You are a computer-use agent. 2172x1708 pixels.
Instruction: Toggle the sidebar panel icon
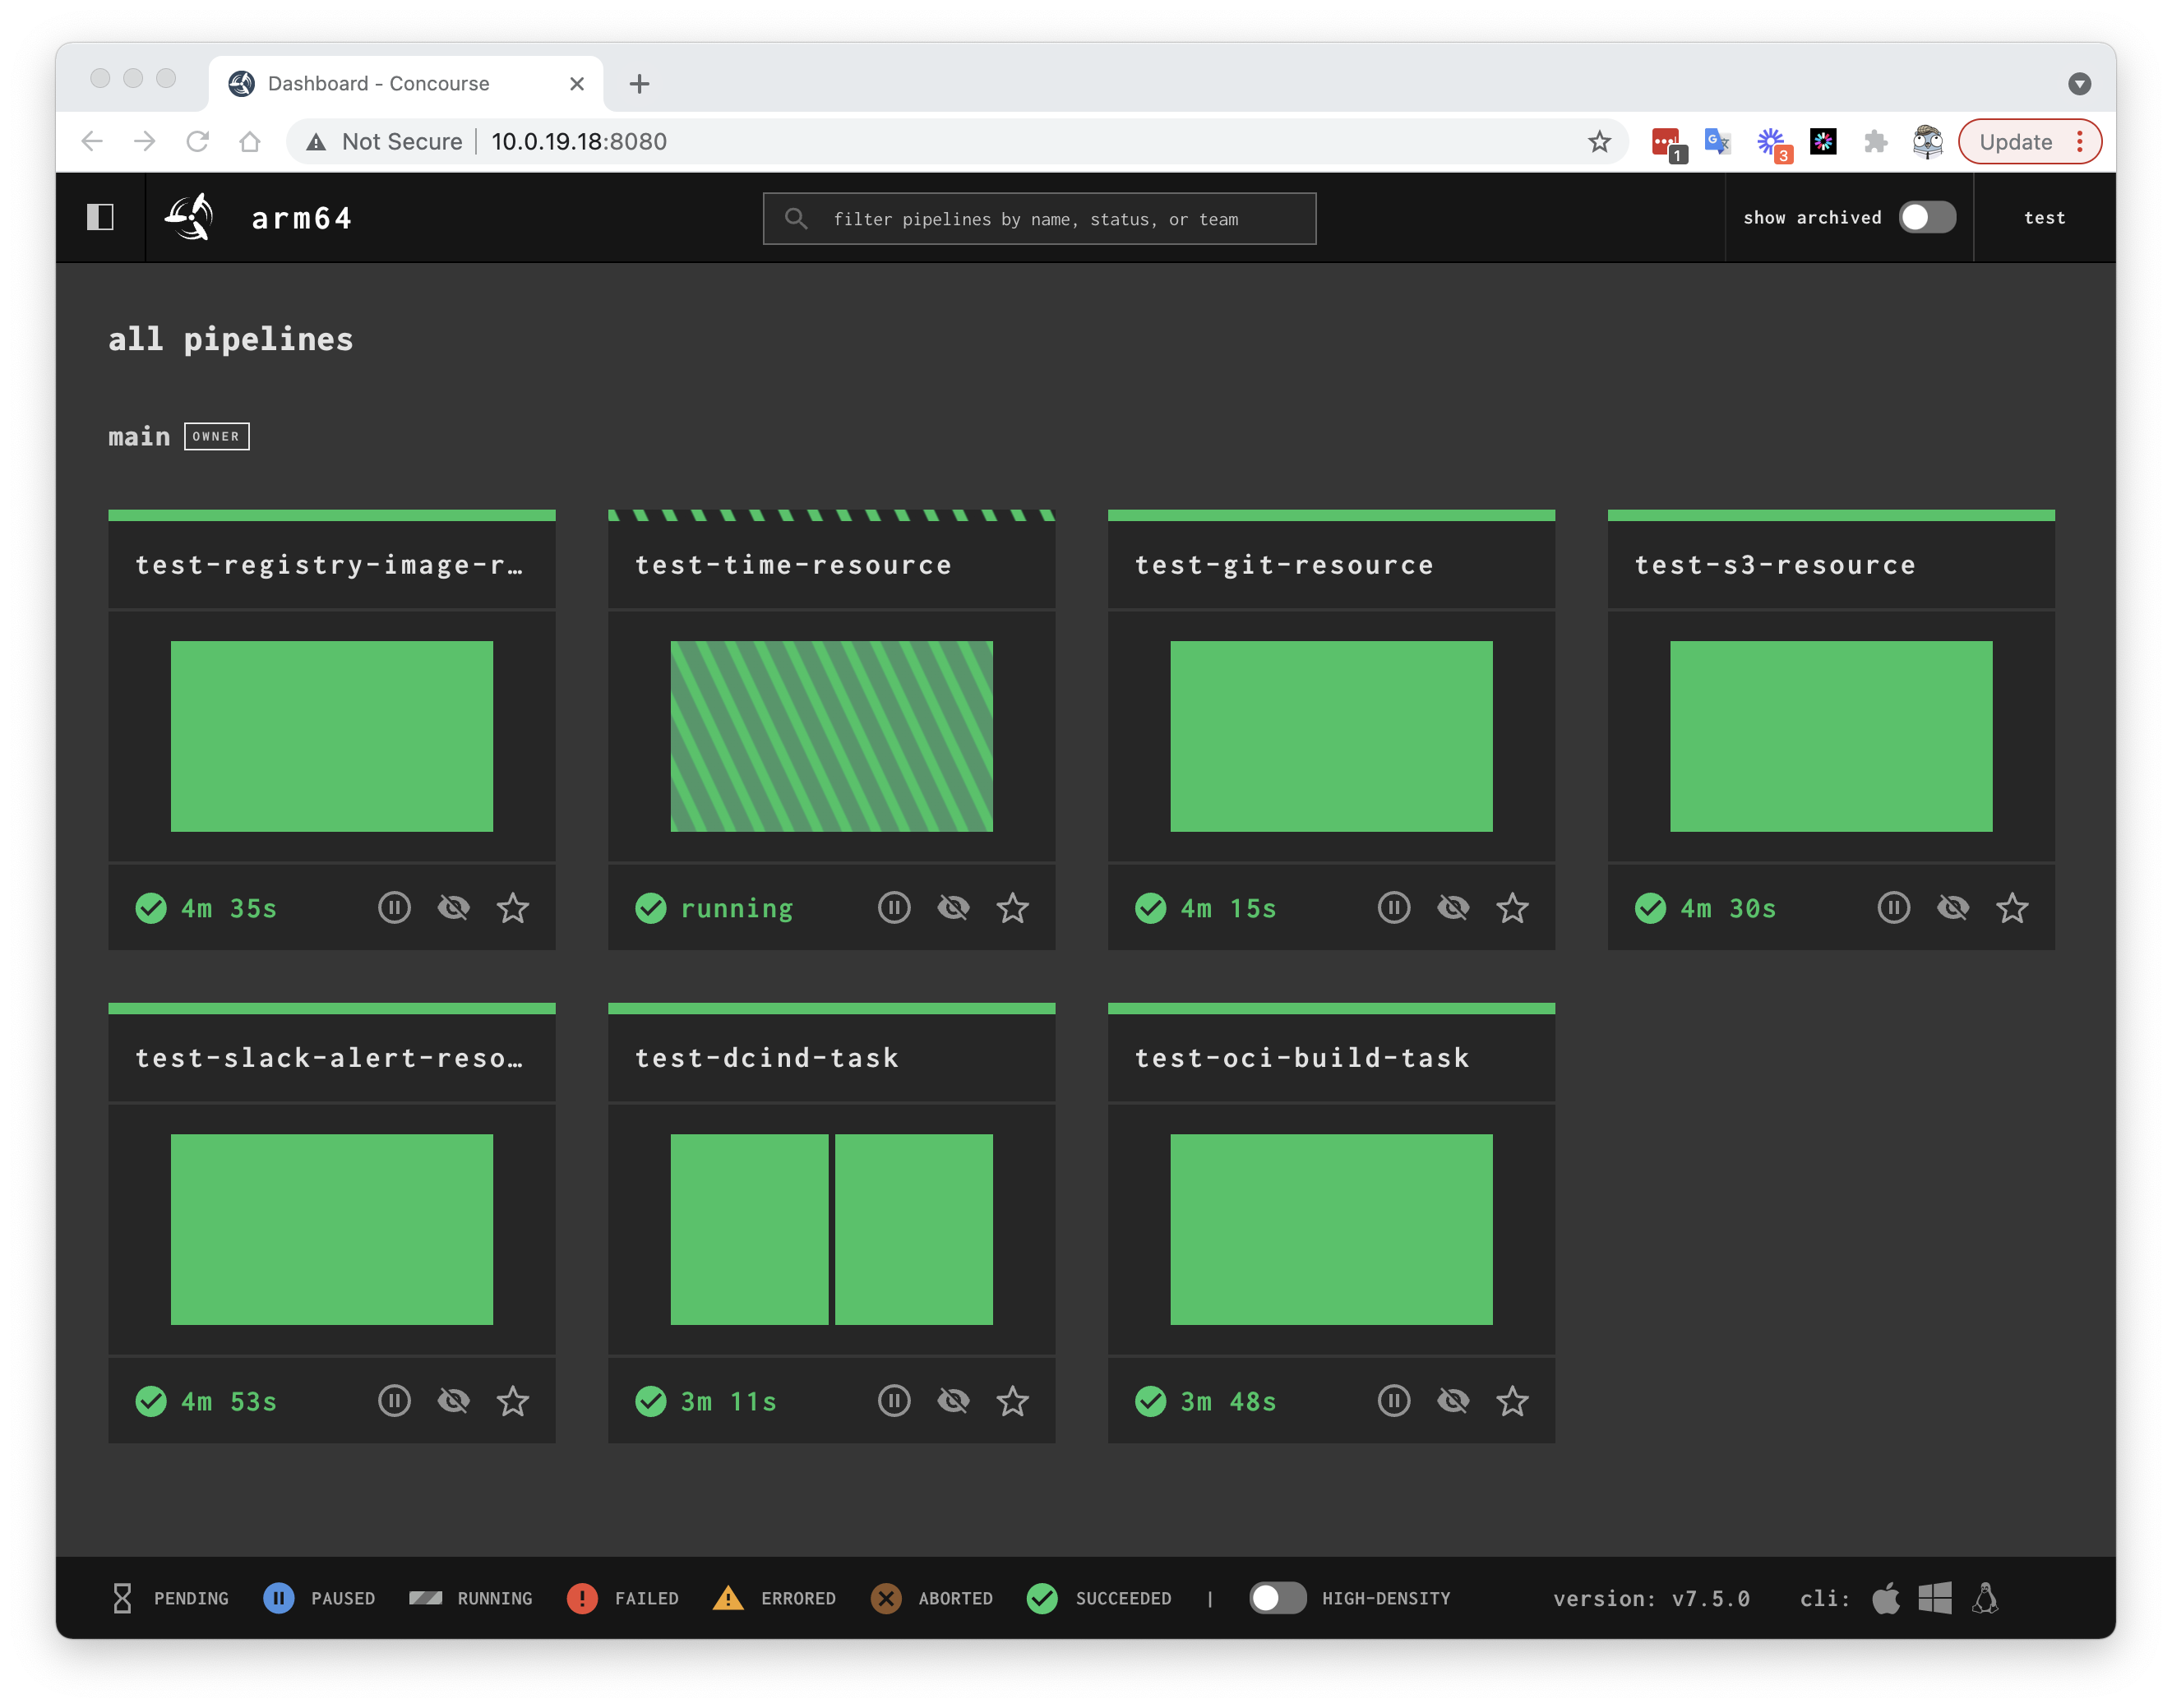(x=100, y=217)
